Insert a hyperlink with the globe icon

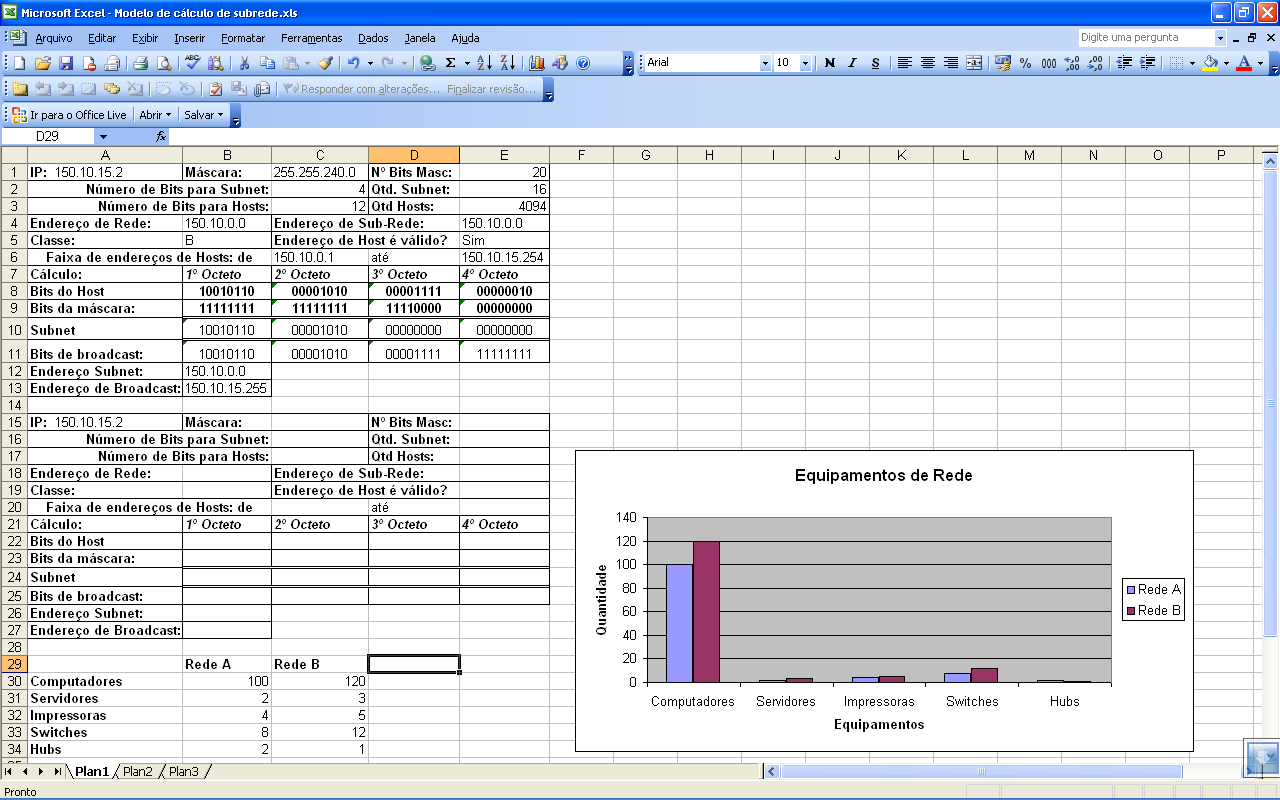point(428,63)
